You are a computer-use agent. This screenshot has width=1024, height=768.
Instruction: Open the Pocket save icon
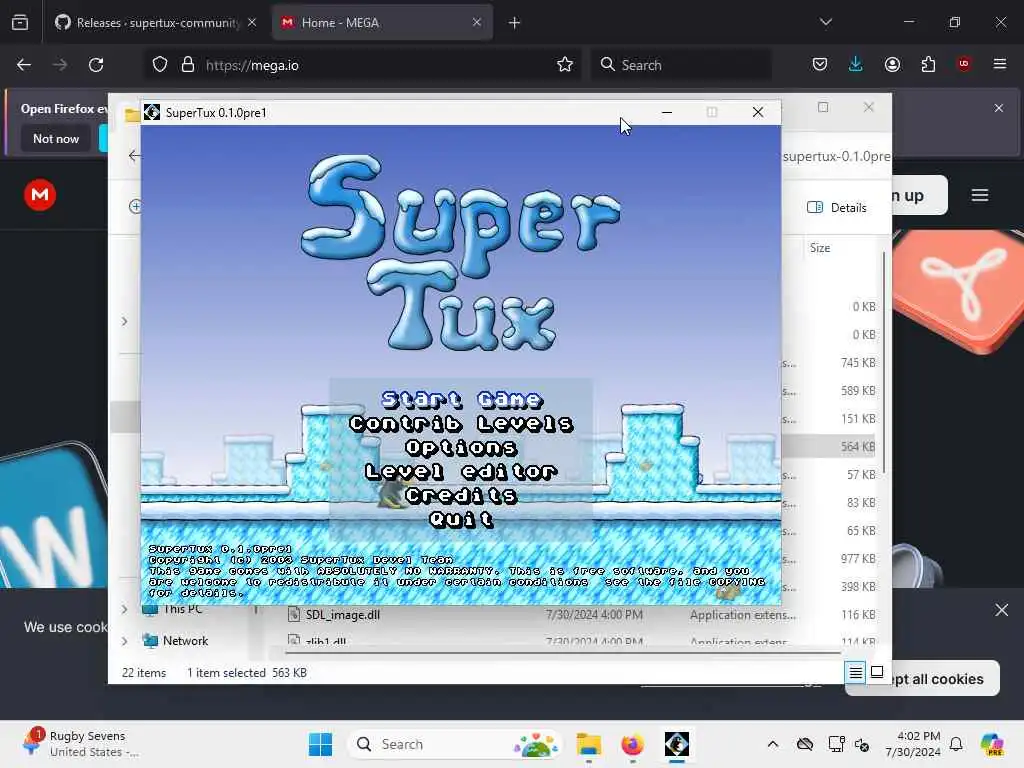(x=820, y=65)
